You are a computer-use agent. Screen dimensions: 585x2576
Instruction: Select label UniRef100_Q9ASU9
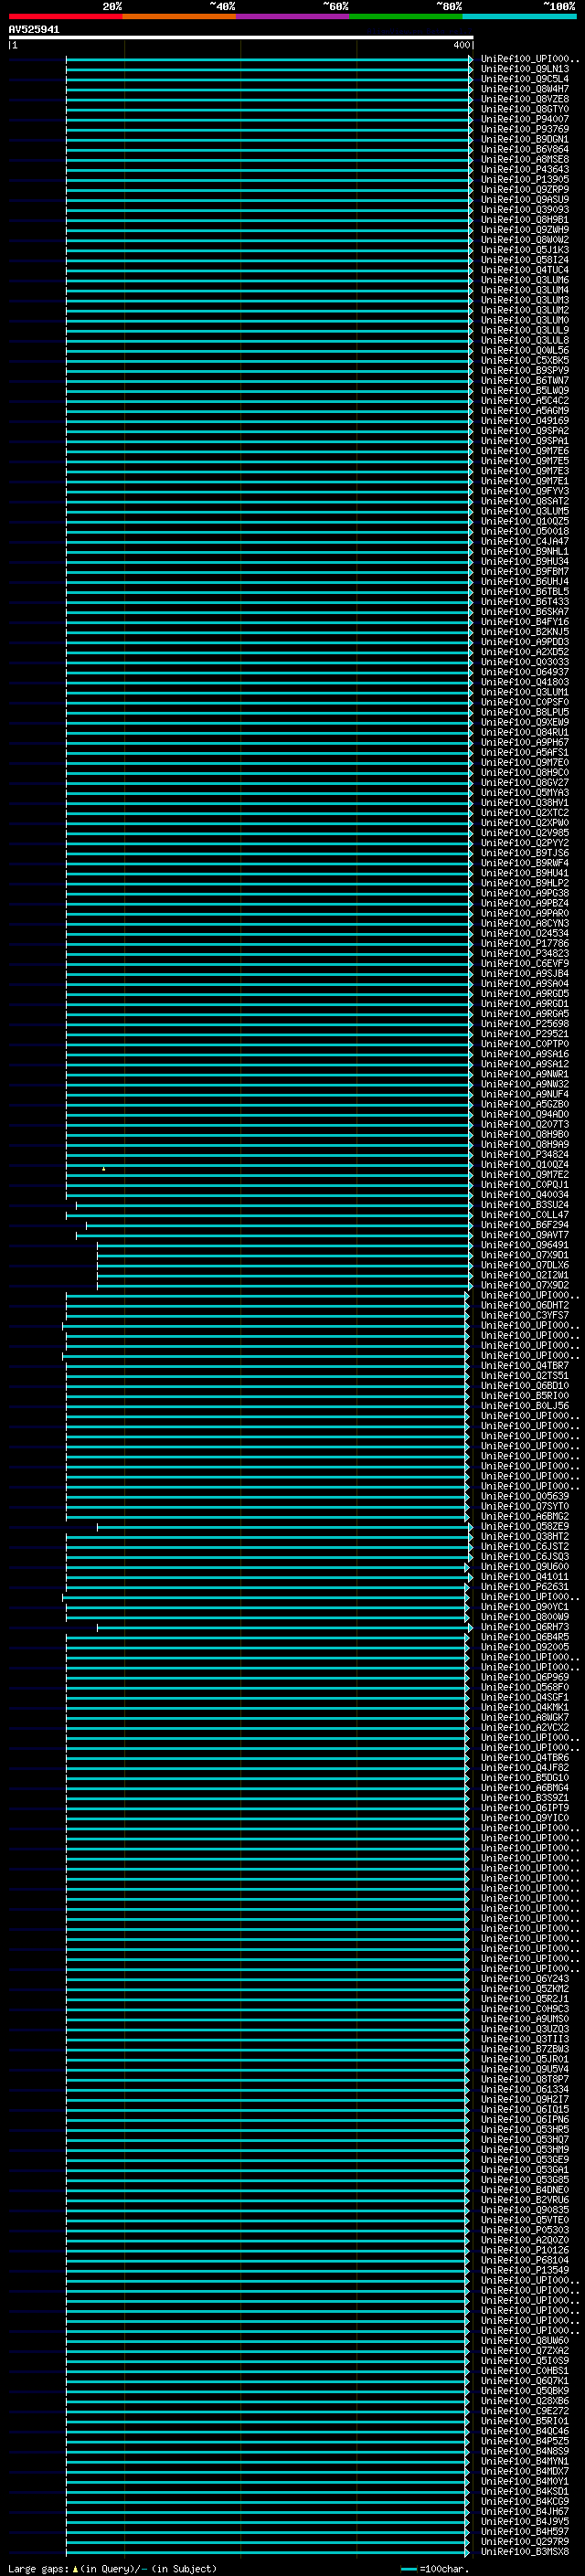(x=525, y=199)
